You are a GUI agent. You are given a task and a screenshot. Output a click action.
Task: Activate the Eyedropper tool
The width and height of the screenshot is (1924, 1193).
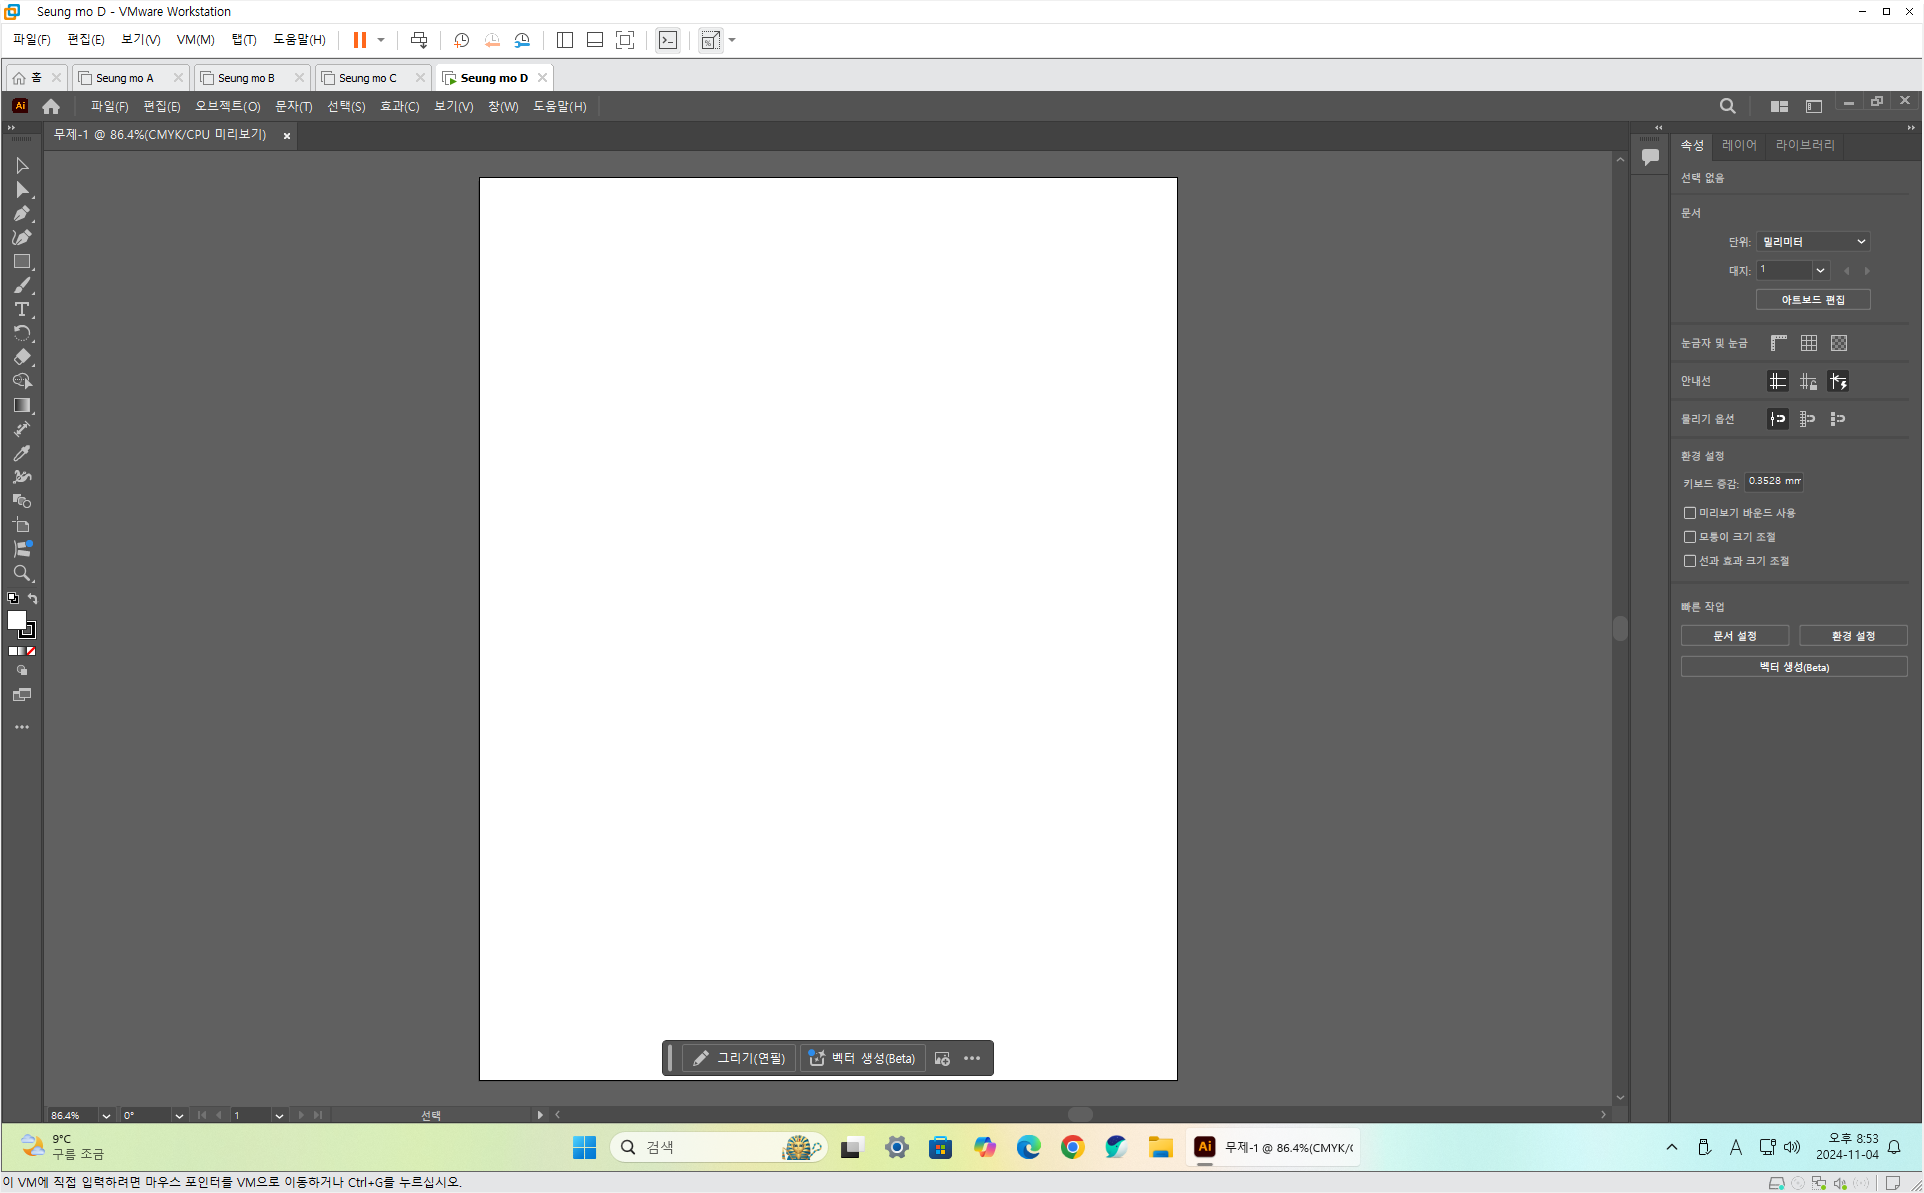22,453
